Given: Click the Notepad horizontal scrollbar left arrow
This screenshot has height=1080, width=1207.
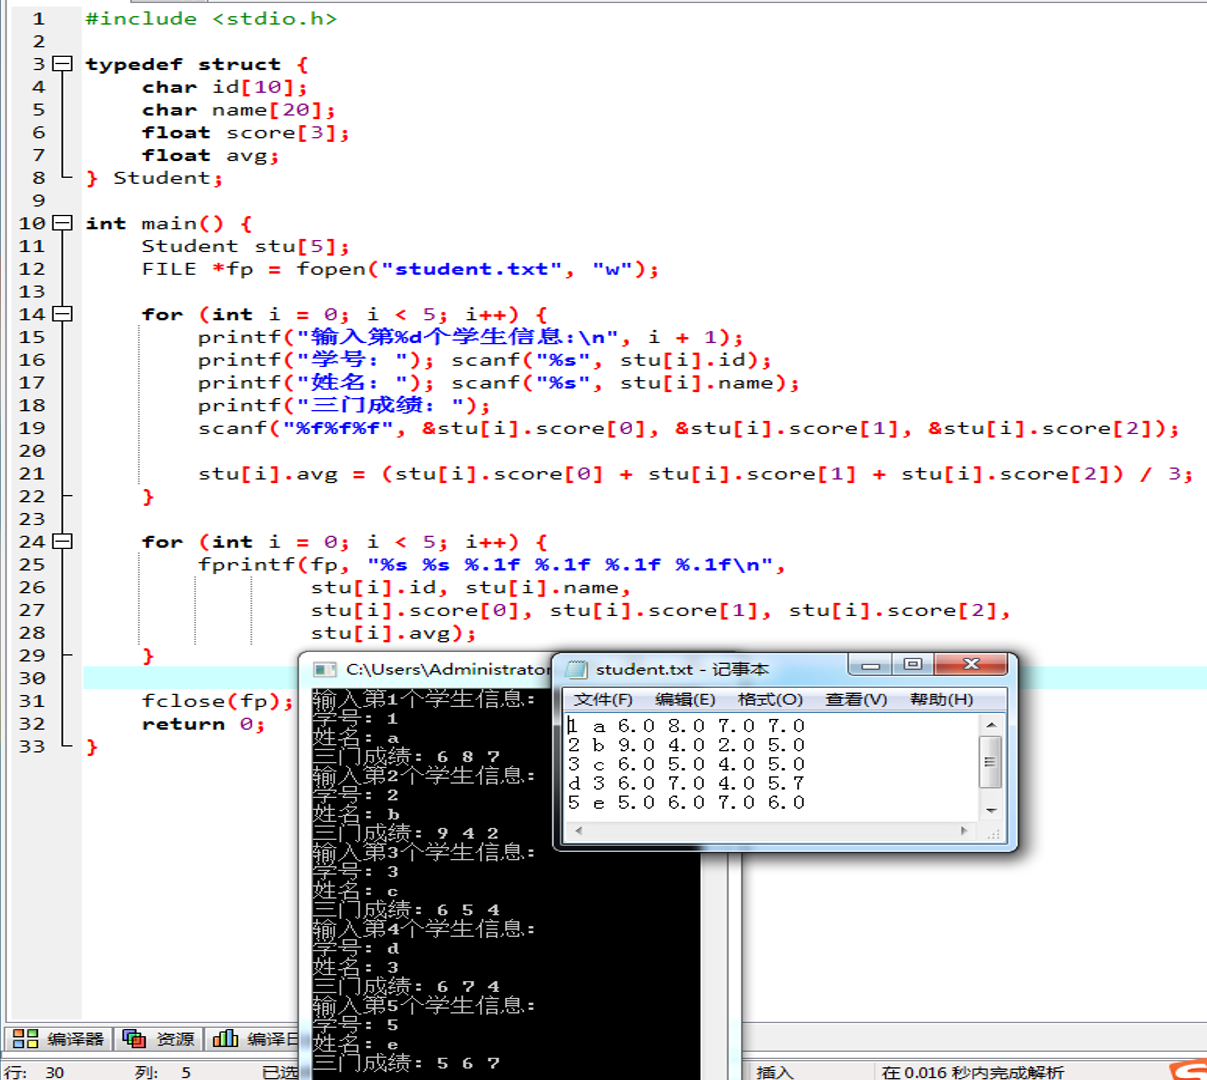Looking at the screenshot, I should click(577, 831).
